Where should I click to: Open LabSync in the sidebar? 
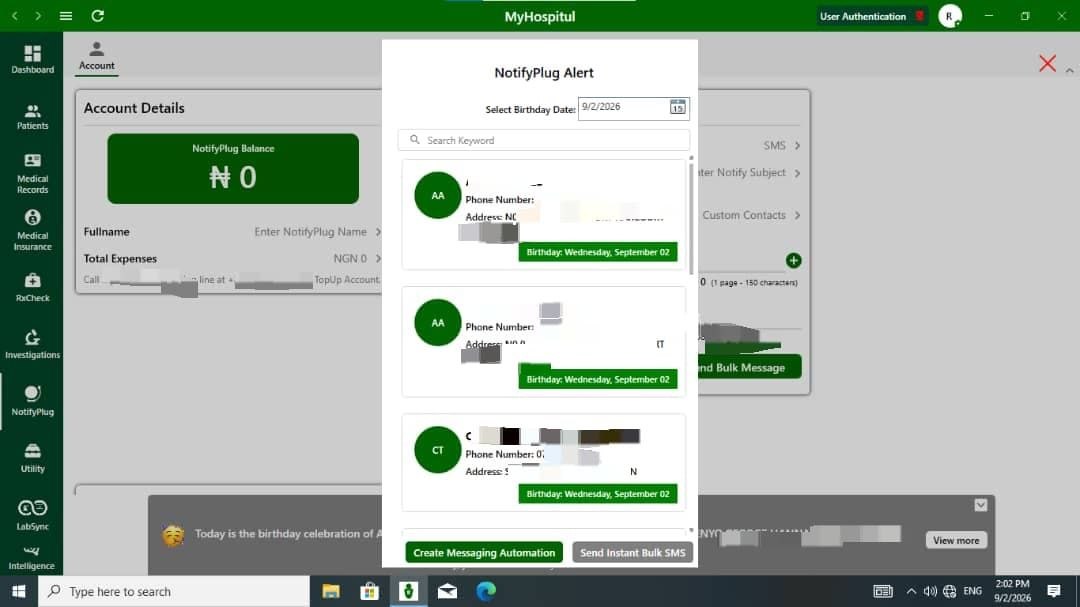tap(32, 515)
